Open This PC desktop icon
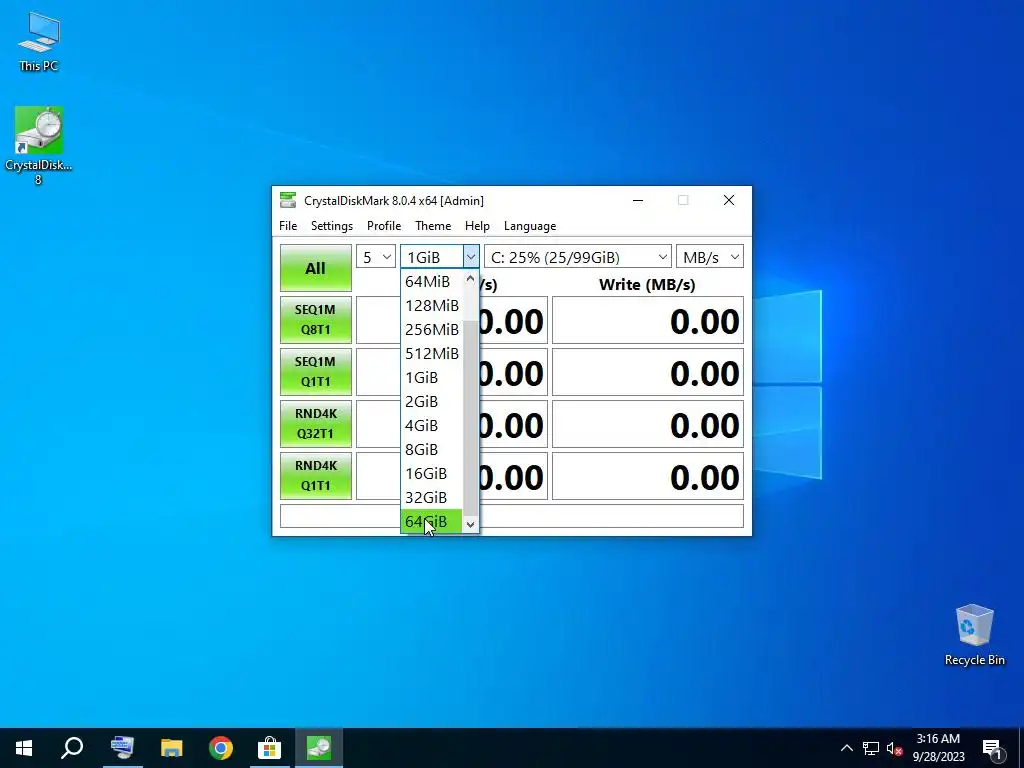 click(x=39, y=42)
